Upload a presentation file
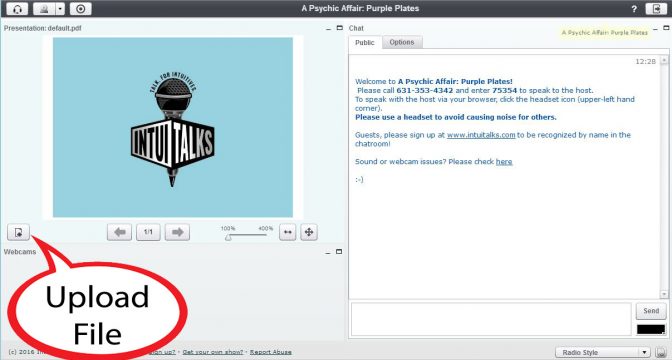This screenshot has width=672, height=360. [x=18, y=232]
